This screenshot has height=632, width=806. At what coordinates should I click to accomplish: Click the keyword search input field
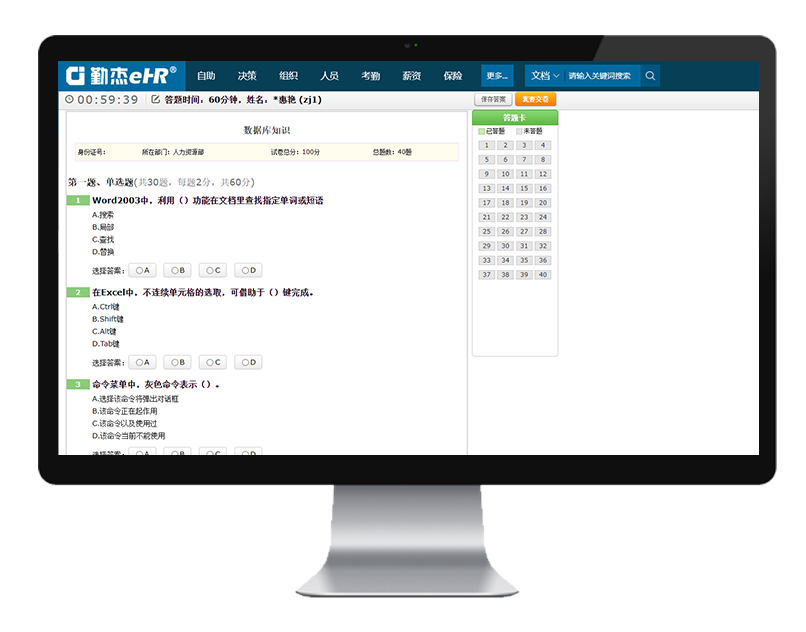pyautogui.click(x=600, y=76)
